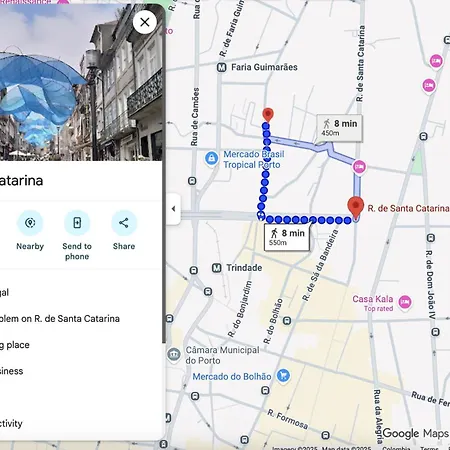This screenshot has height=450, width=450.
Task: Select the Mercado do Bolhão shopping pin
Action: (283, 376)
